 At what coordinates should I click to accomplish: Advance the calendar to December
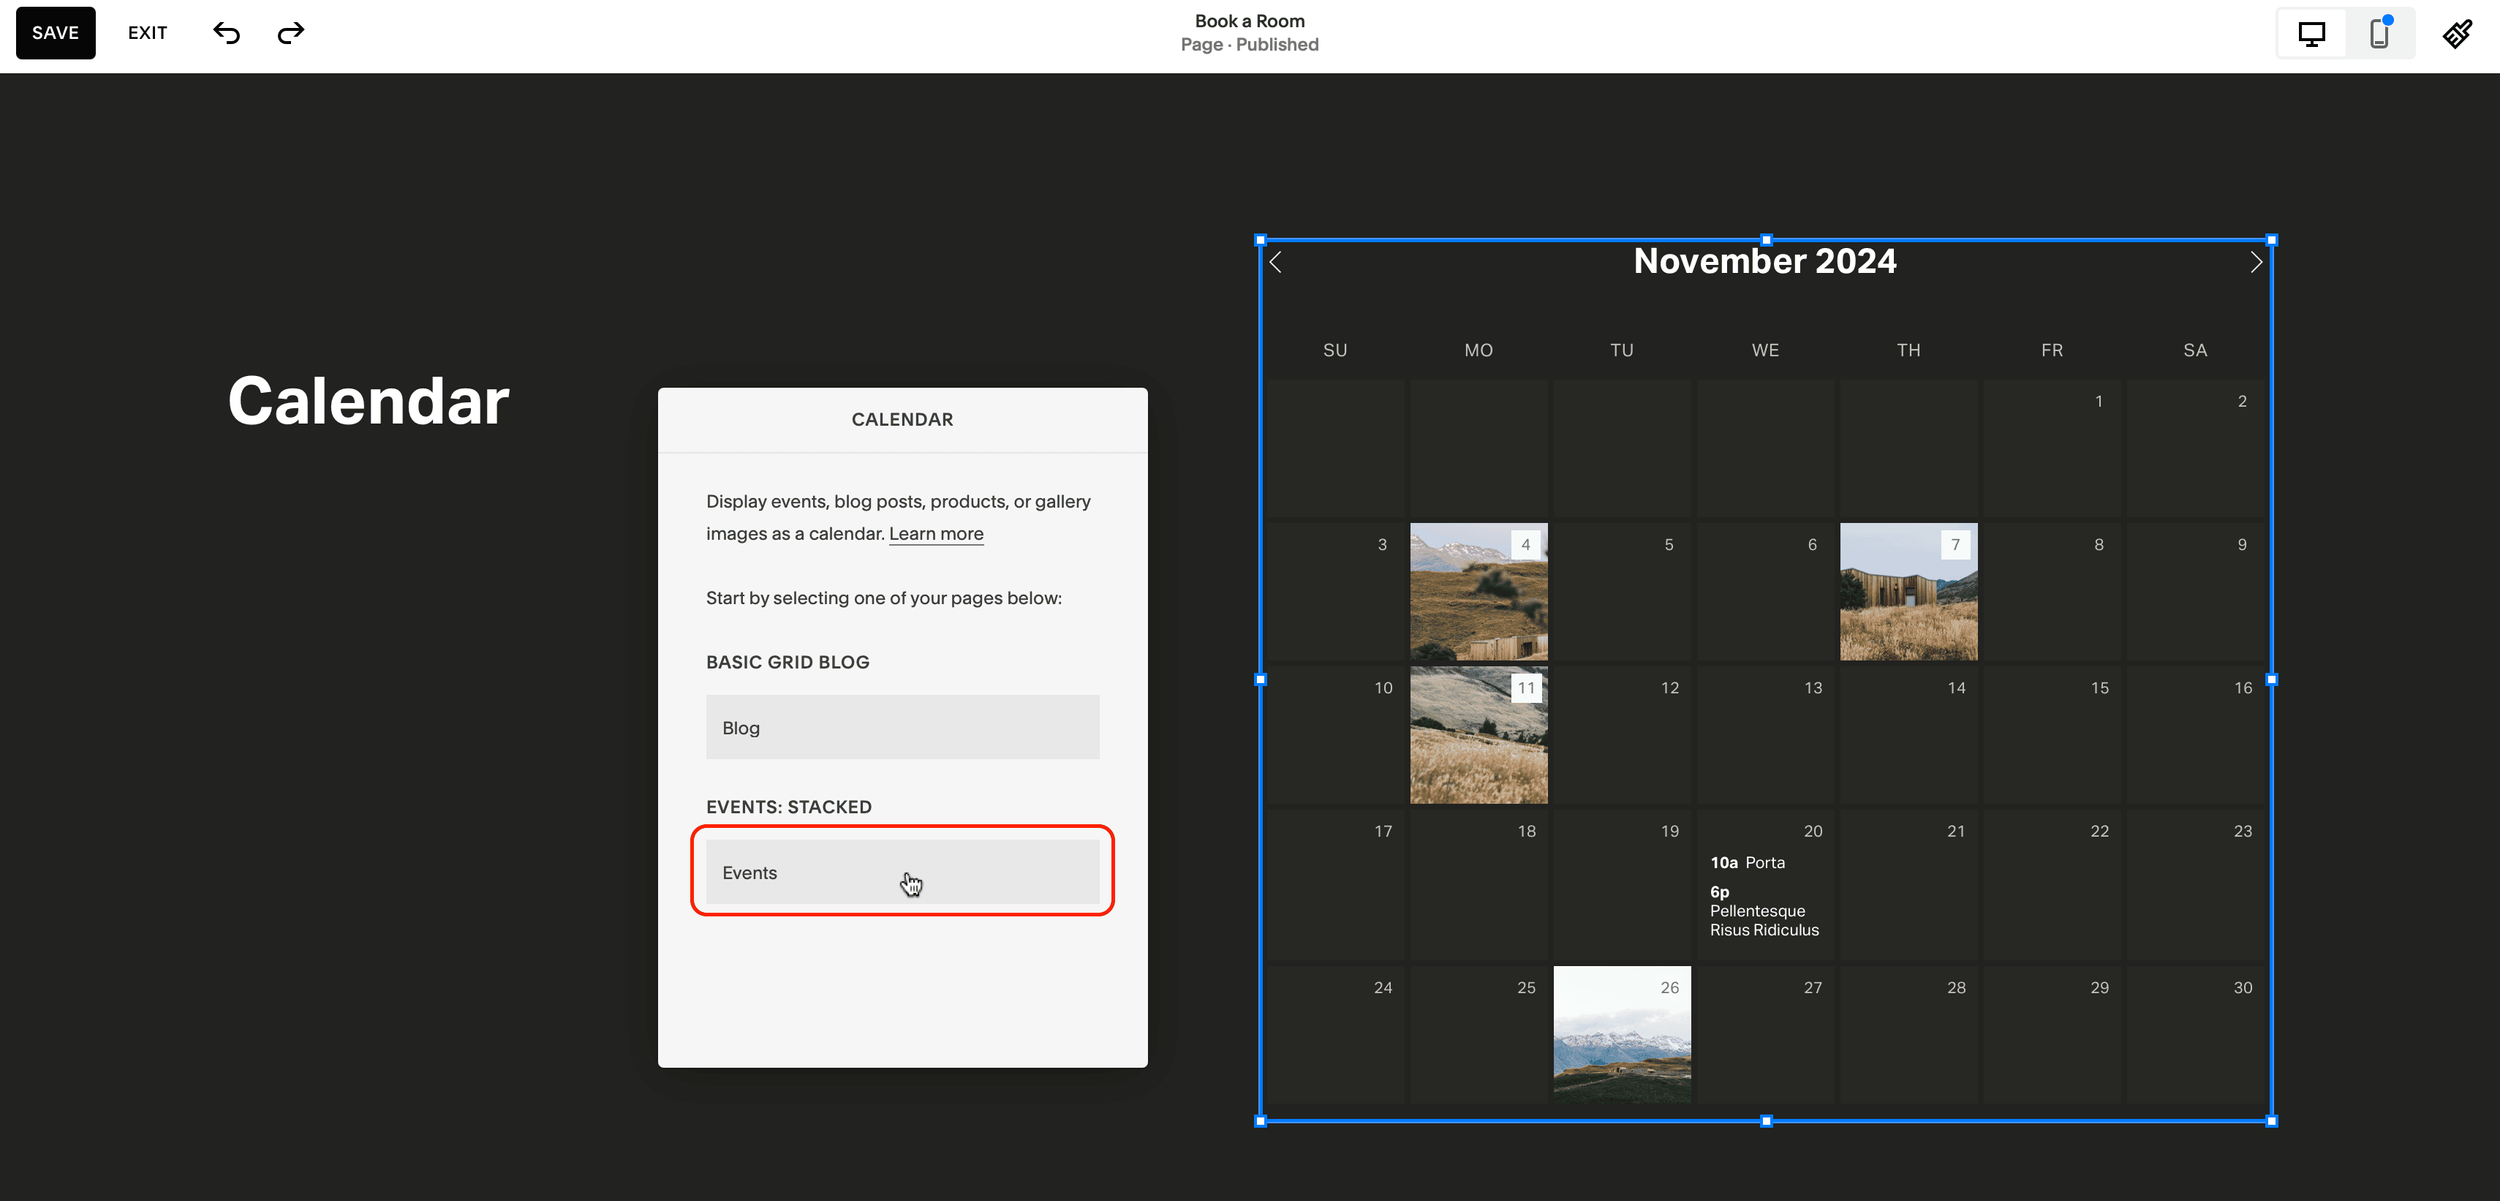[2256, 260]
